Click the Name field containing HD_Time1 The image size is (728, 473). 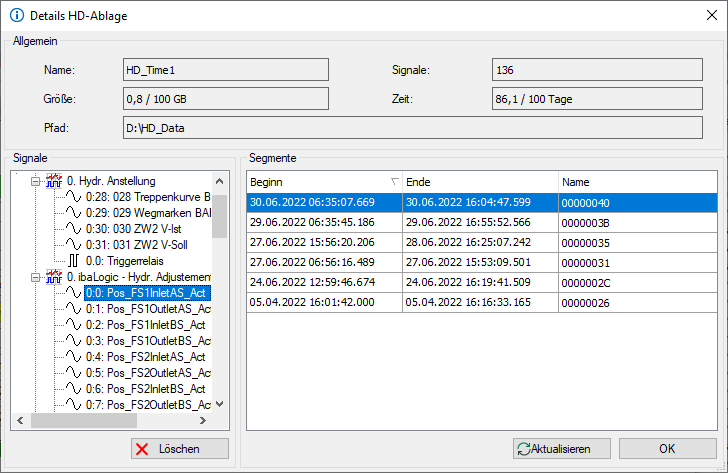(226, 70)
